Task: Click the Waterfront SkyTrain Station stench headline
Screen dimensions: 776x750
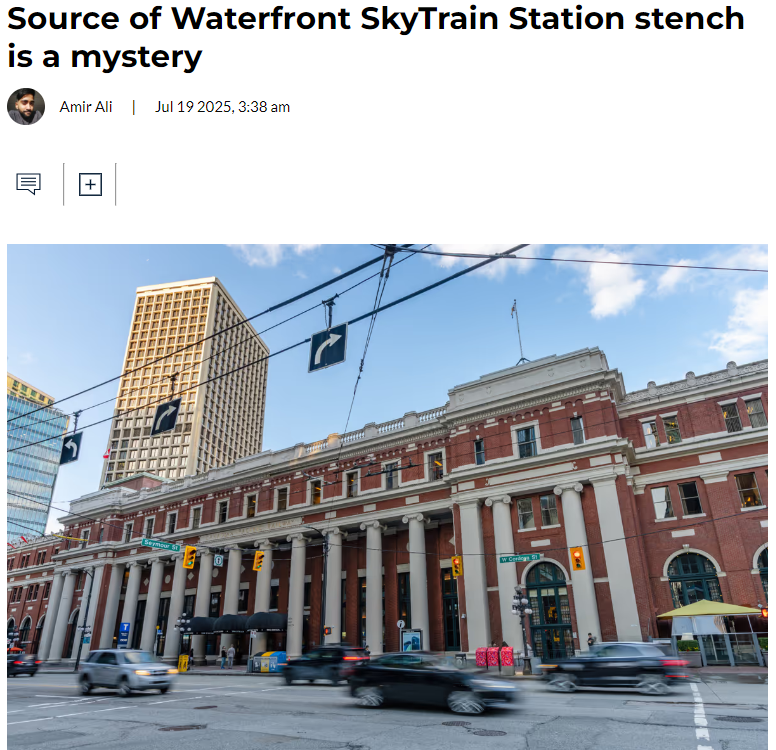Action: pos(376,38)
